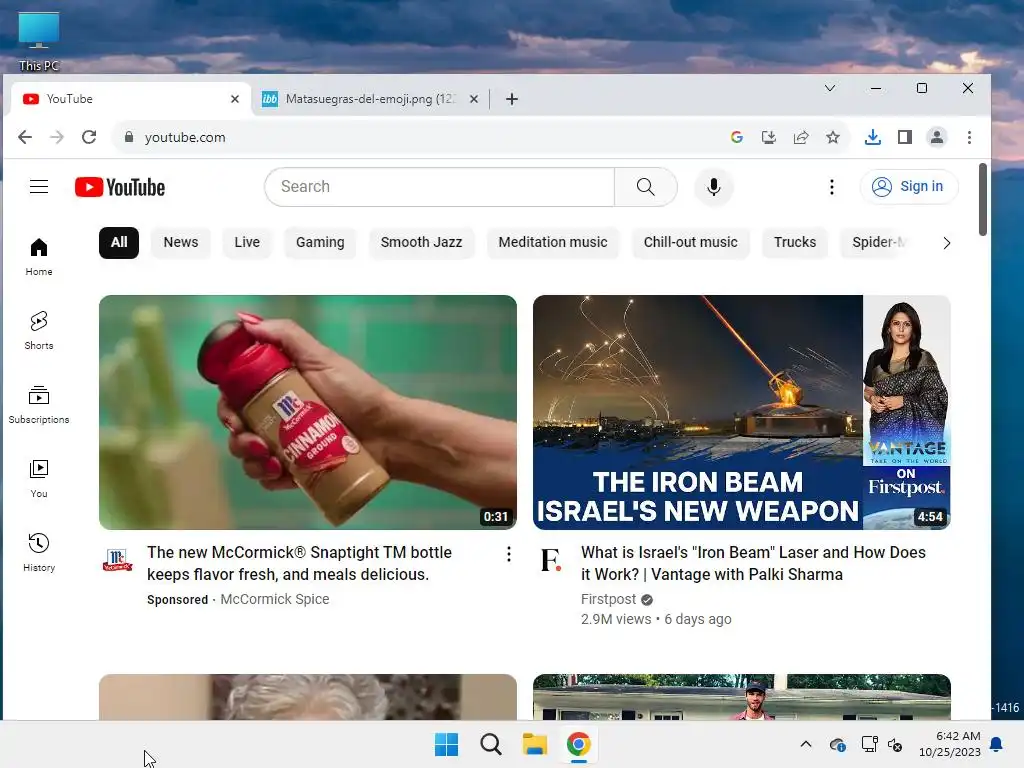
Task: Open Subscriptions from sidebar
Action: [x=39, y=405]
